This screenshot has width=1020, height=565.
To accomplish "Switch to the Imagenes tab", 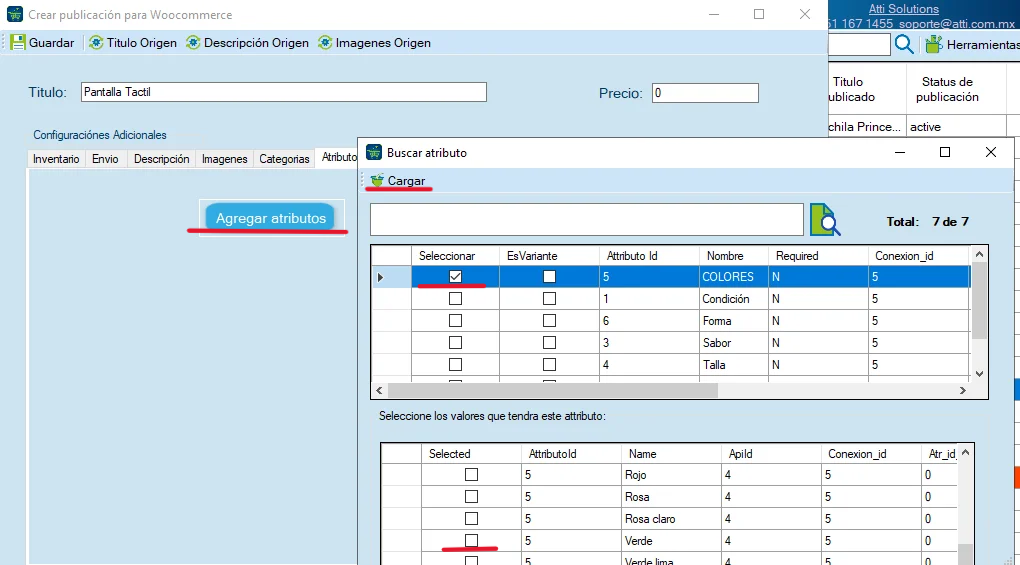I will click(224, 159).
